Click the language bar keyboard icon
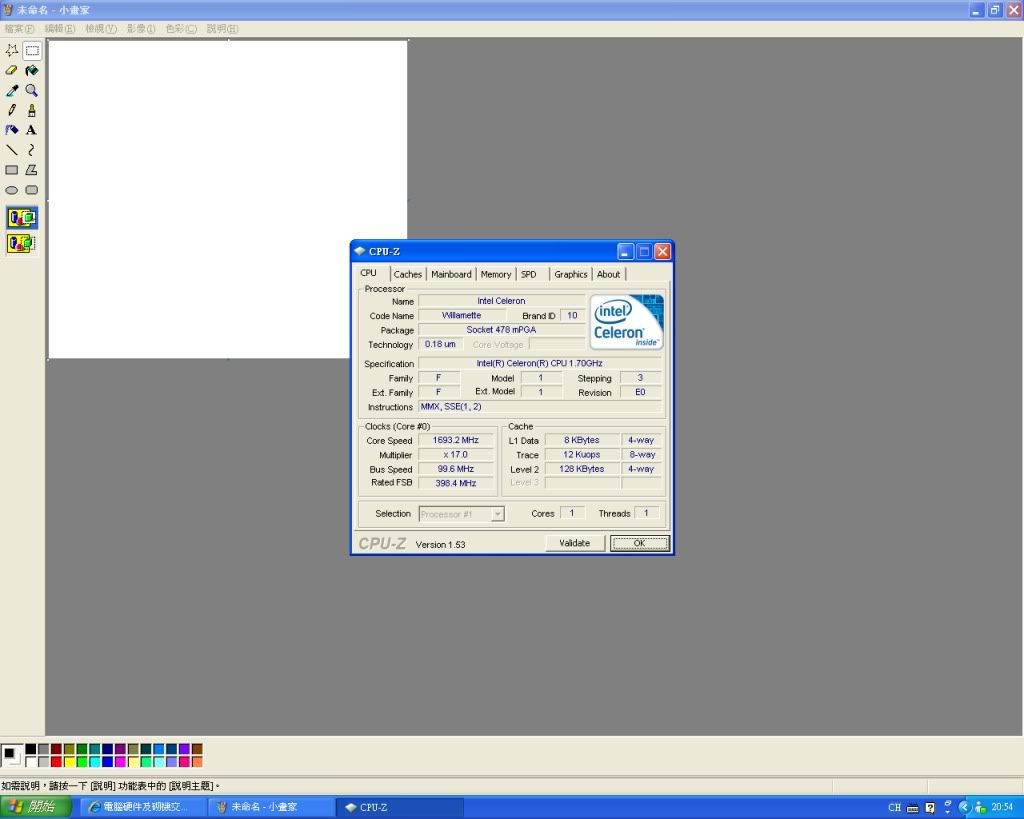This screenshot has width=1024, height=819. [x=912, y=809]
